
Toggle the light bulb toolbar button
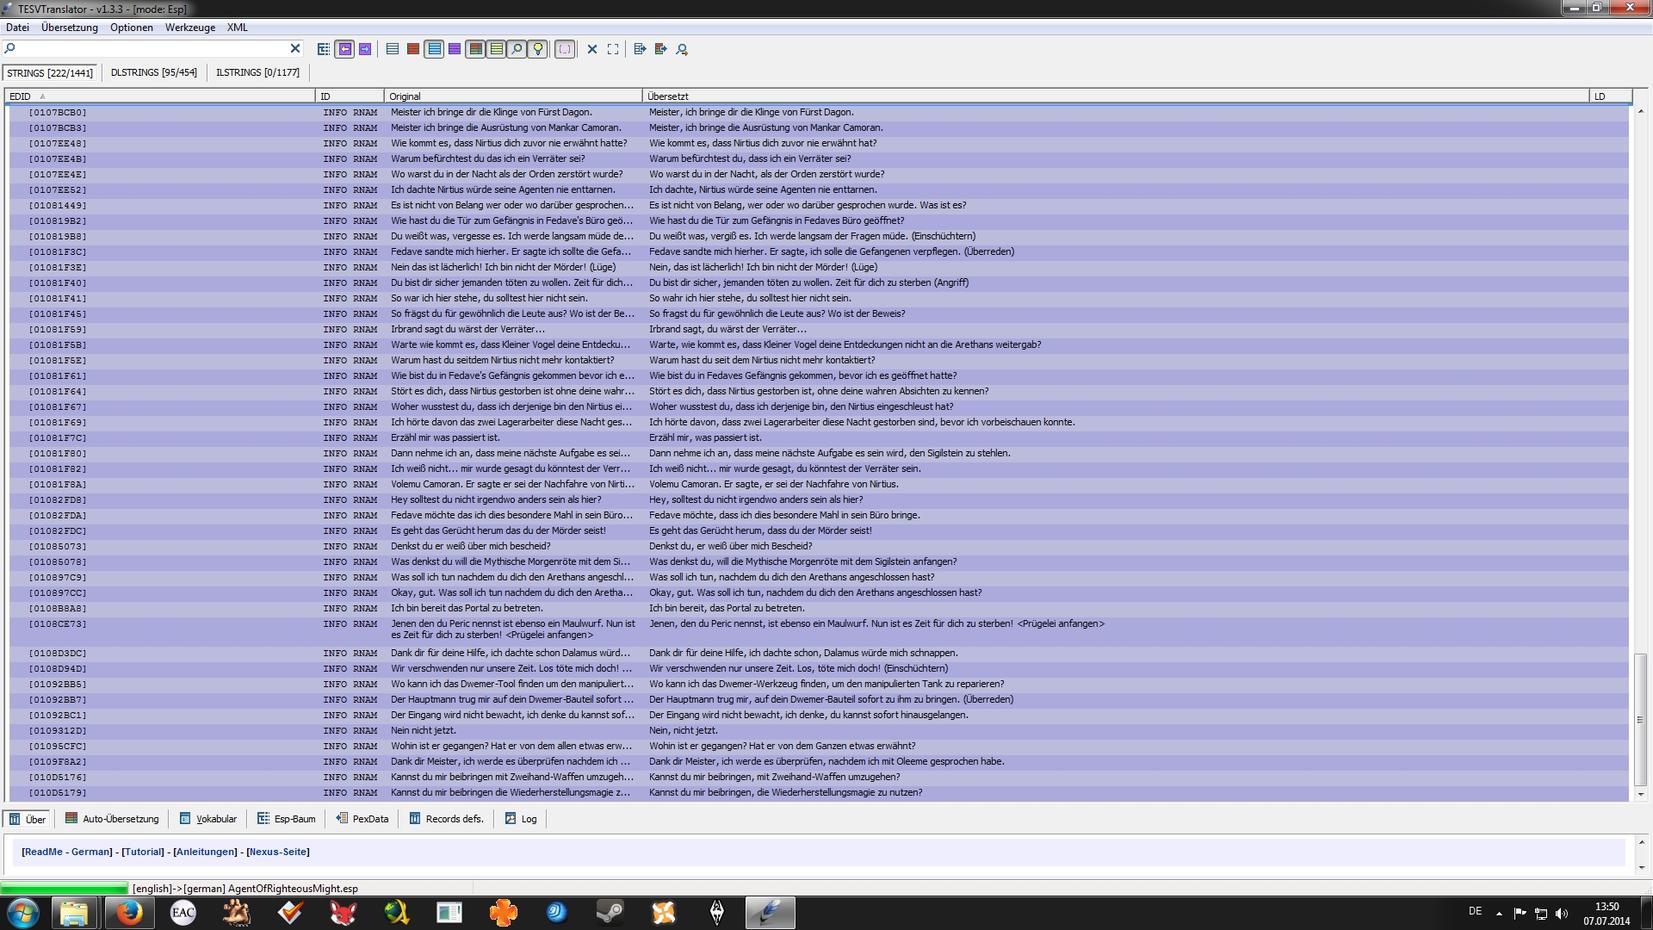click(538, 49)
